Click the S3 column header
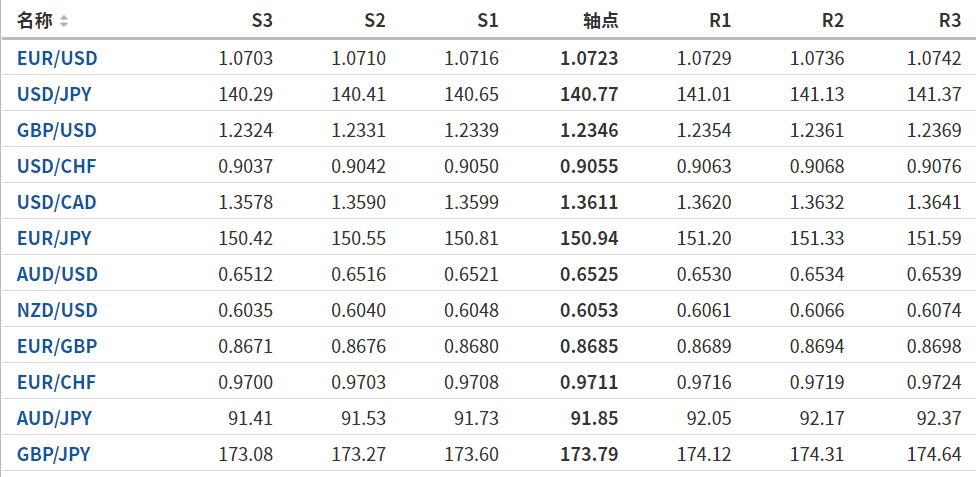The height and width of the screenshot is (477, 976). pos(261,21)
